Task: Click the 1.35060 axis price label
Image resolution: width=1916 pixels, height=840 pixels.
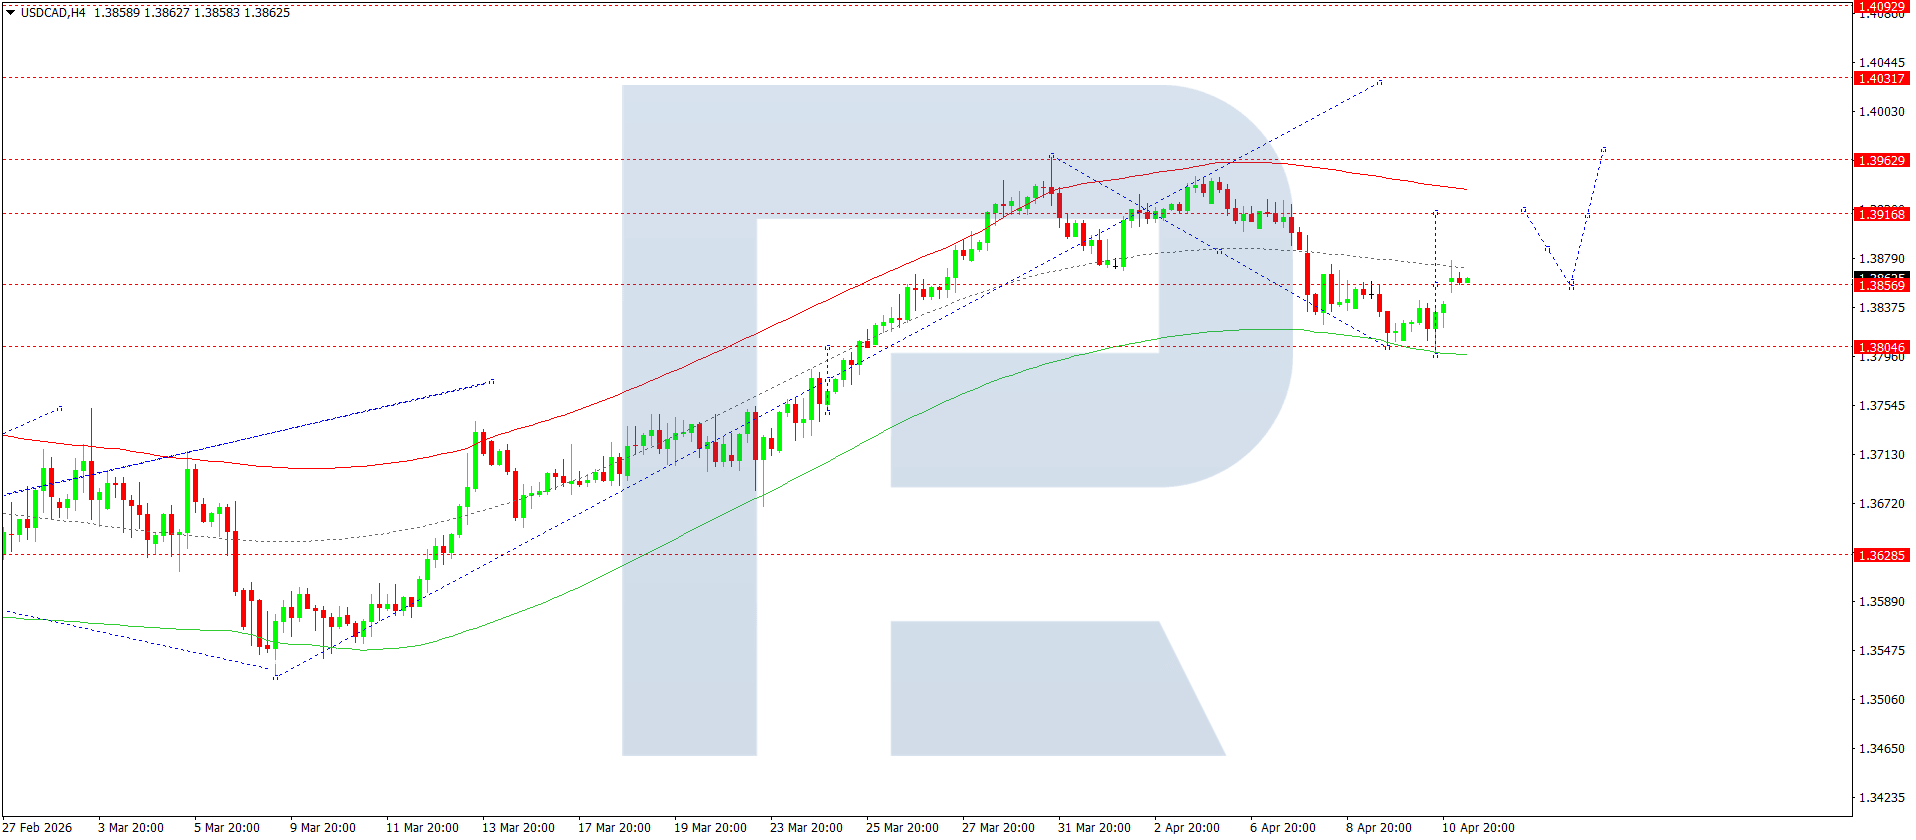Action: point(1881,699)
